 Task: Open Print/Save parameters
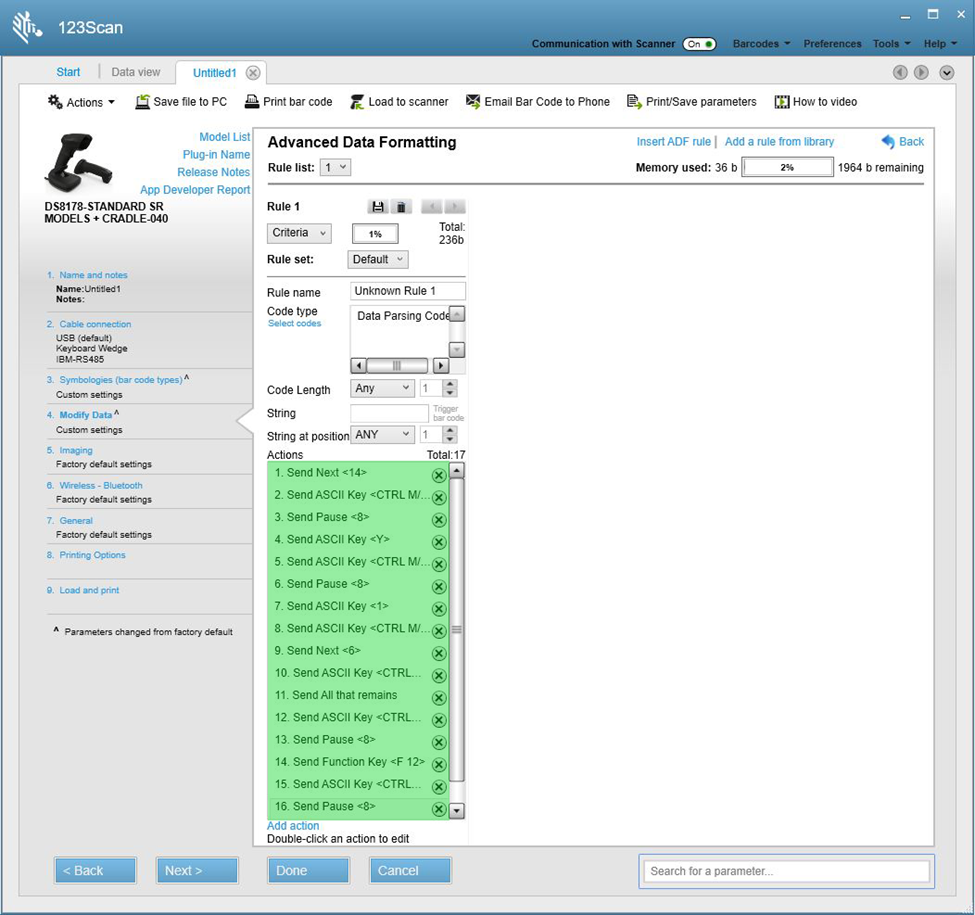pos(692,101)
